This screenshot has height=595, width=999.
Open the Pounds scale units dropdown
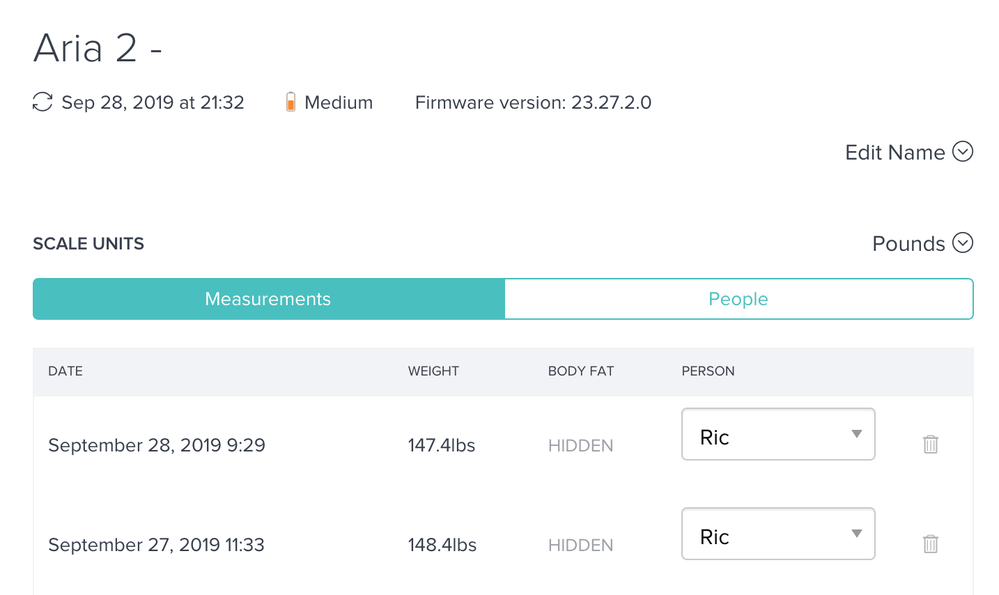[908, 243]
